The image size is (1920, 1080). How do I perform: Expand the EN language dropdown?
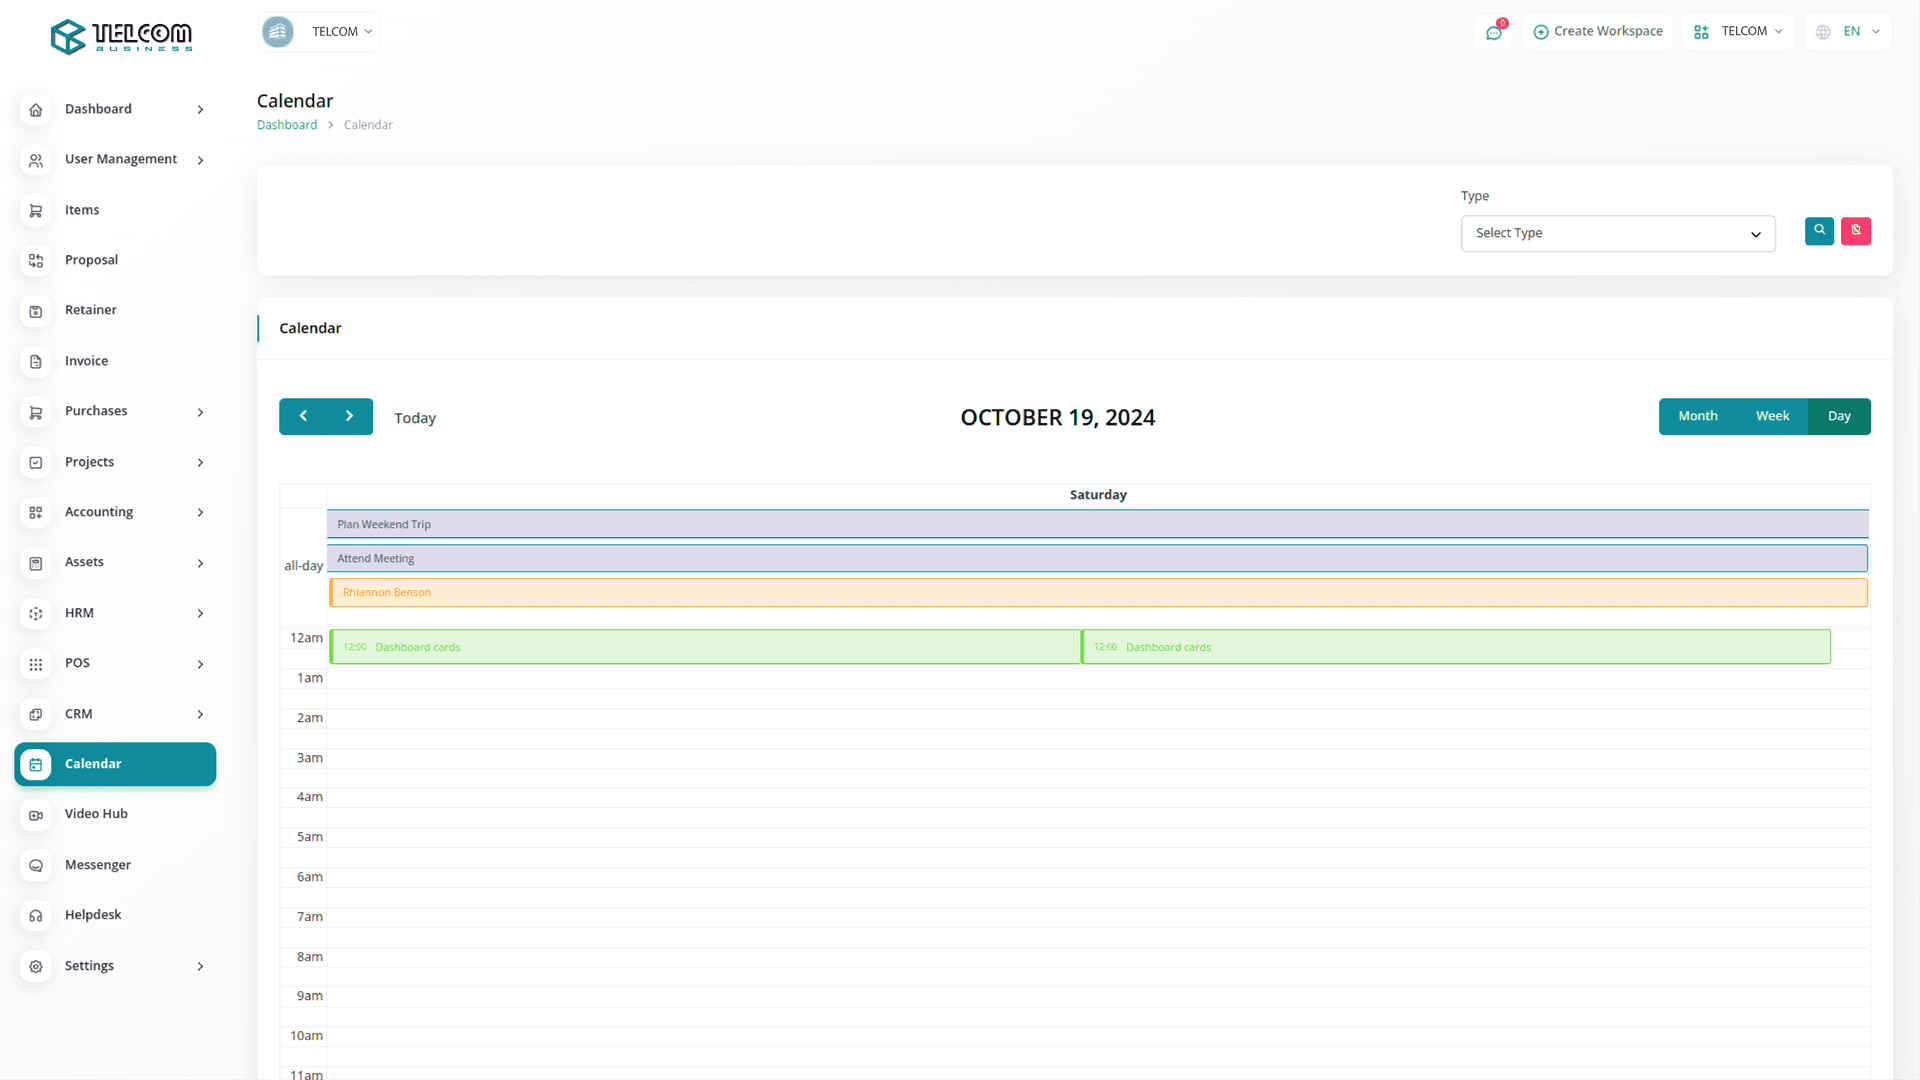coord(1849,32)
